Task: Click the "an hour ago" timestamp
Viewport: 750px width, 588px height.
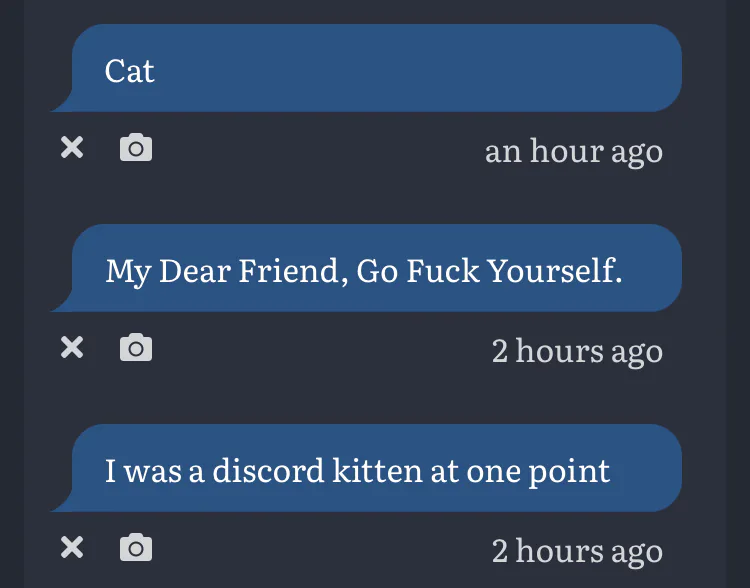Action: pos(573,151)
